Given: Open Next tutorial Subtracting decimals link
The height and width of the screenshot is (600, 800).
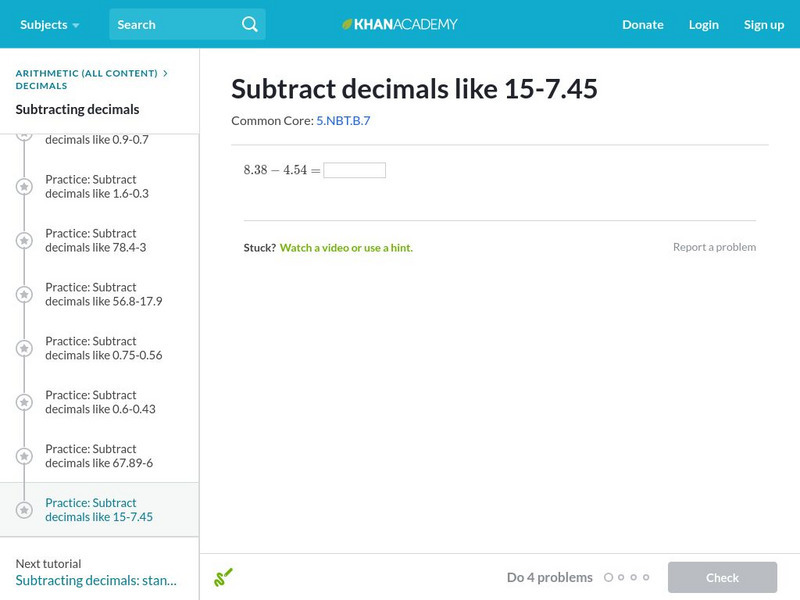Looking at the screenshot, I should pos(96,580).
